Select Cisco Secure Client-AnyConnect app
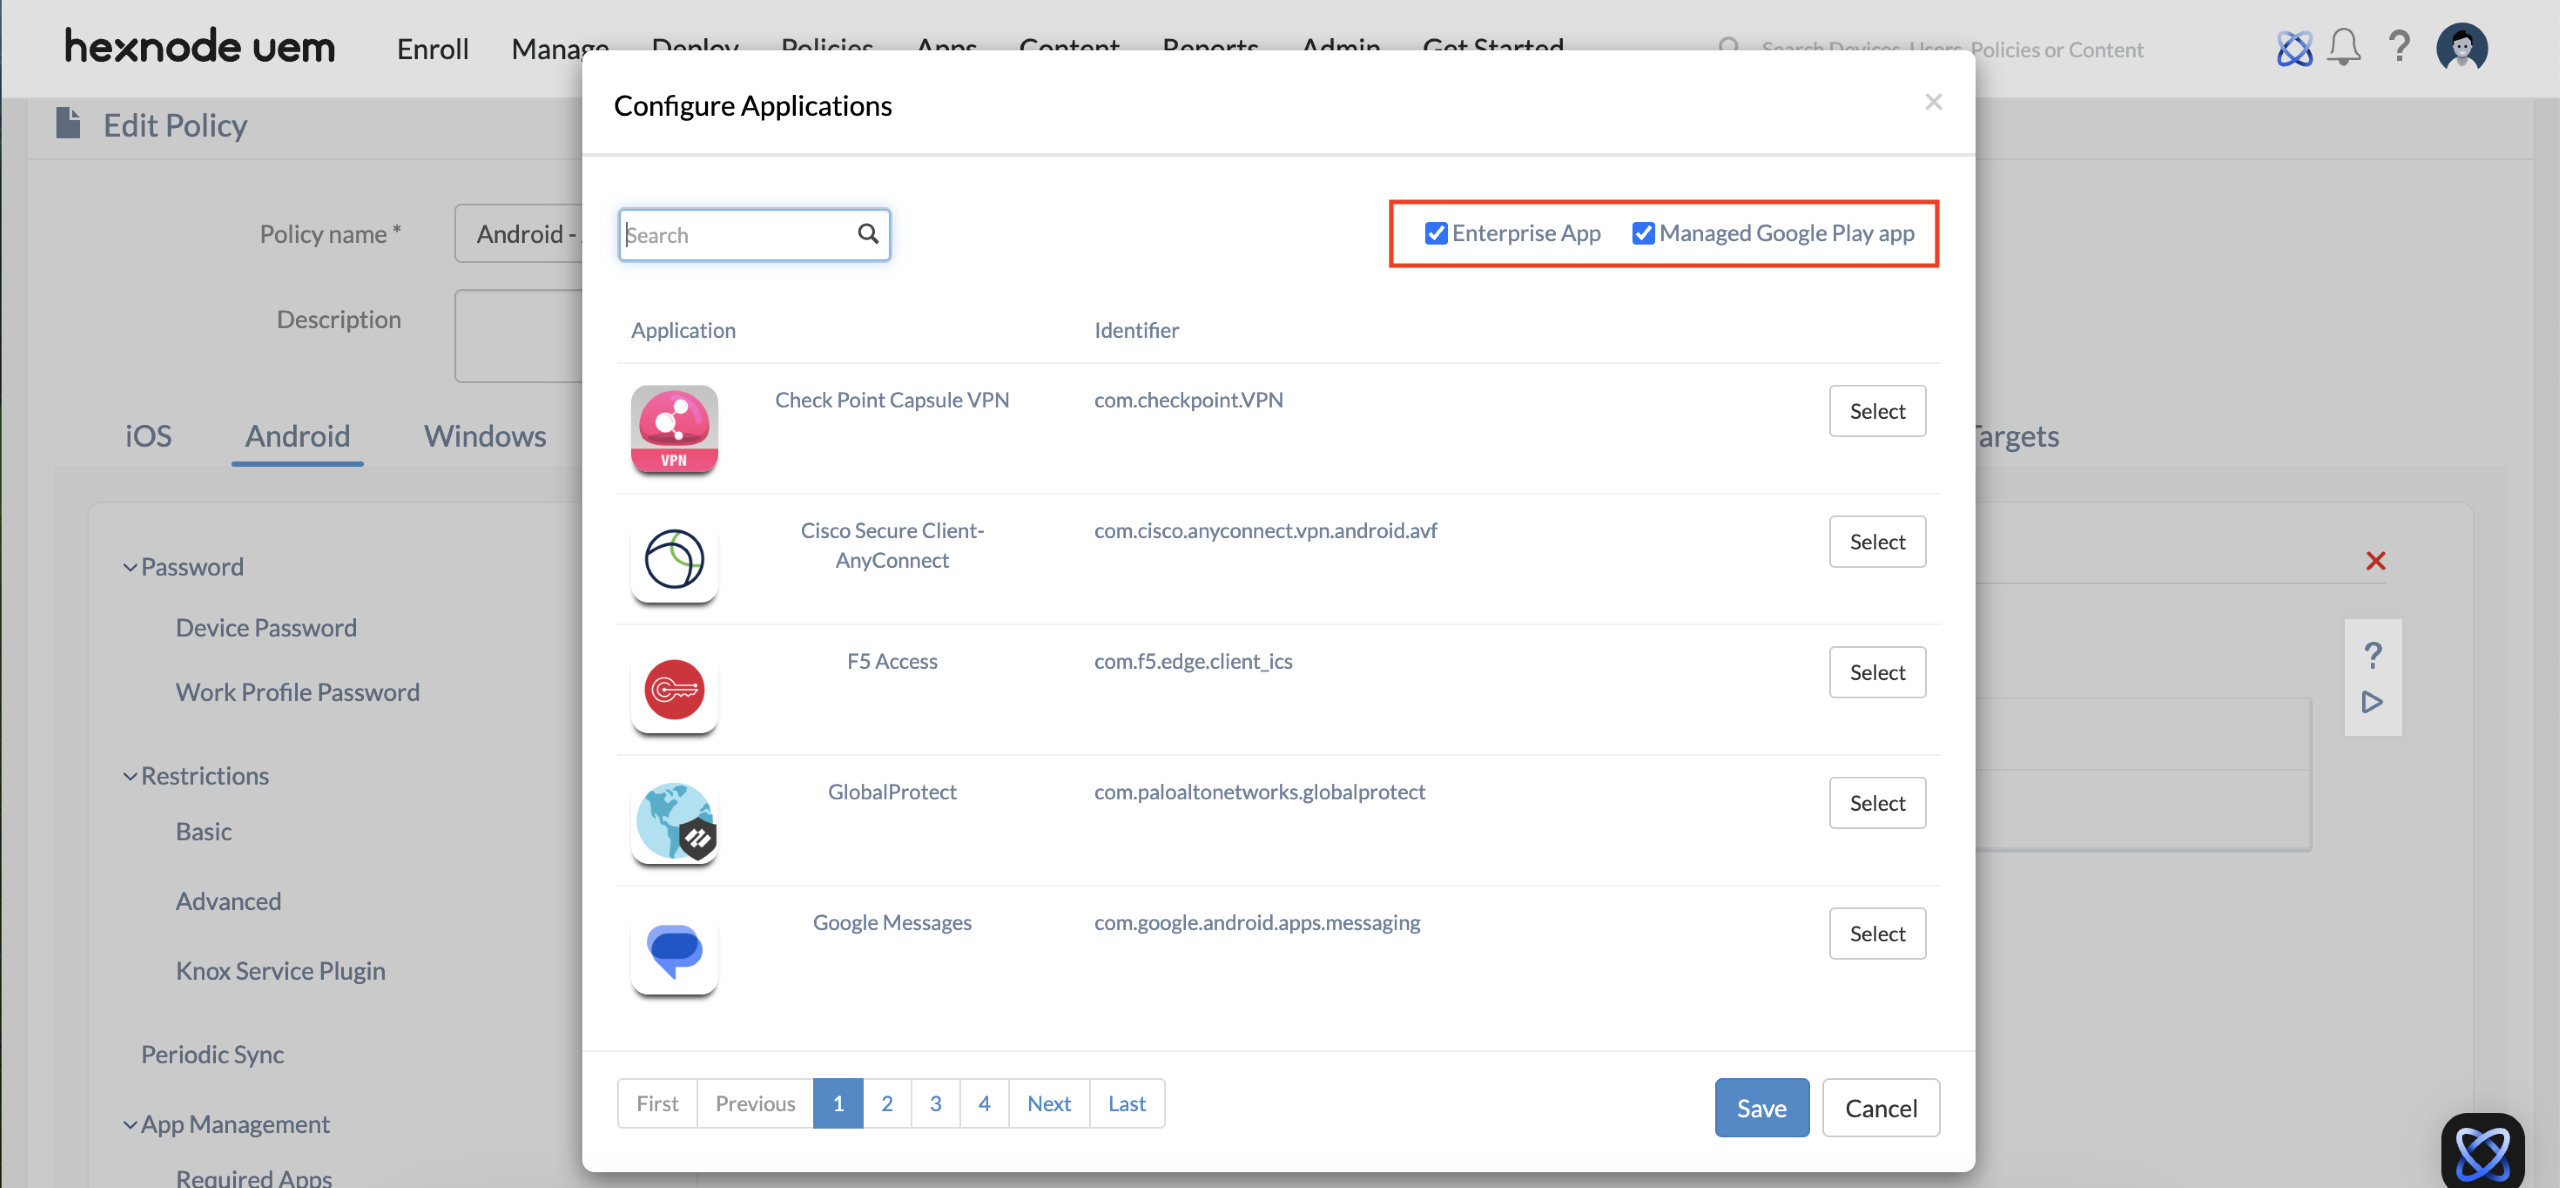Image resolution: width=2560 pixels, height=1188 pixels. click(x=1877, y=542)
